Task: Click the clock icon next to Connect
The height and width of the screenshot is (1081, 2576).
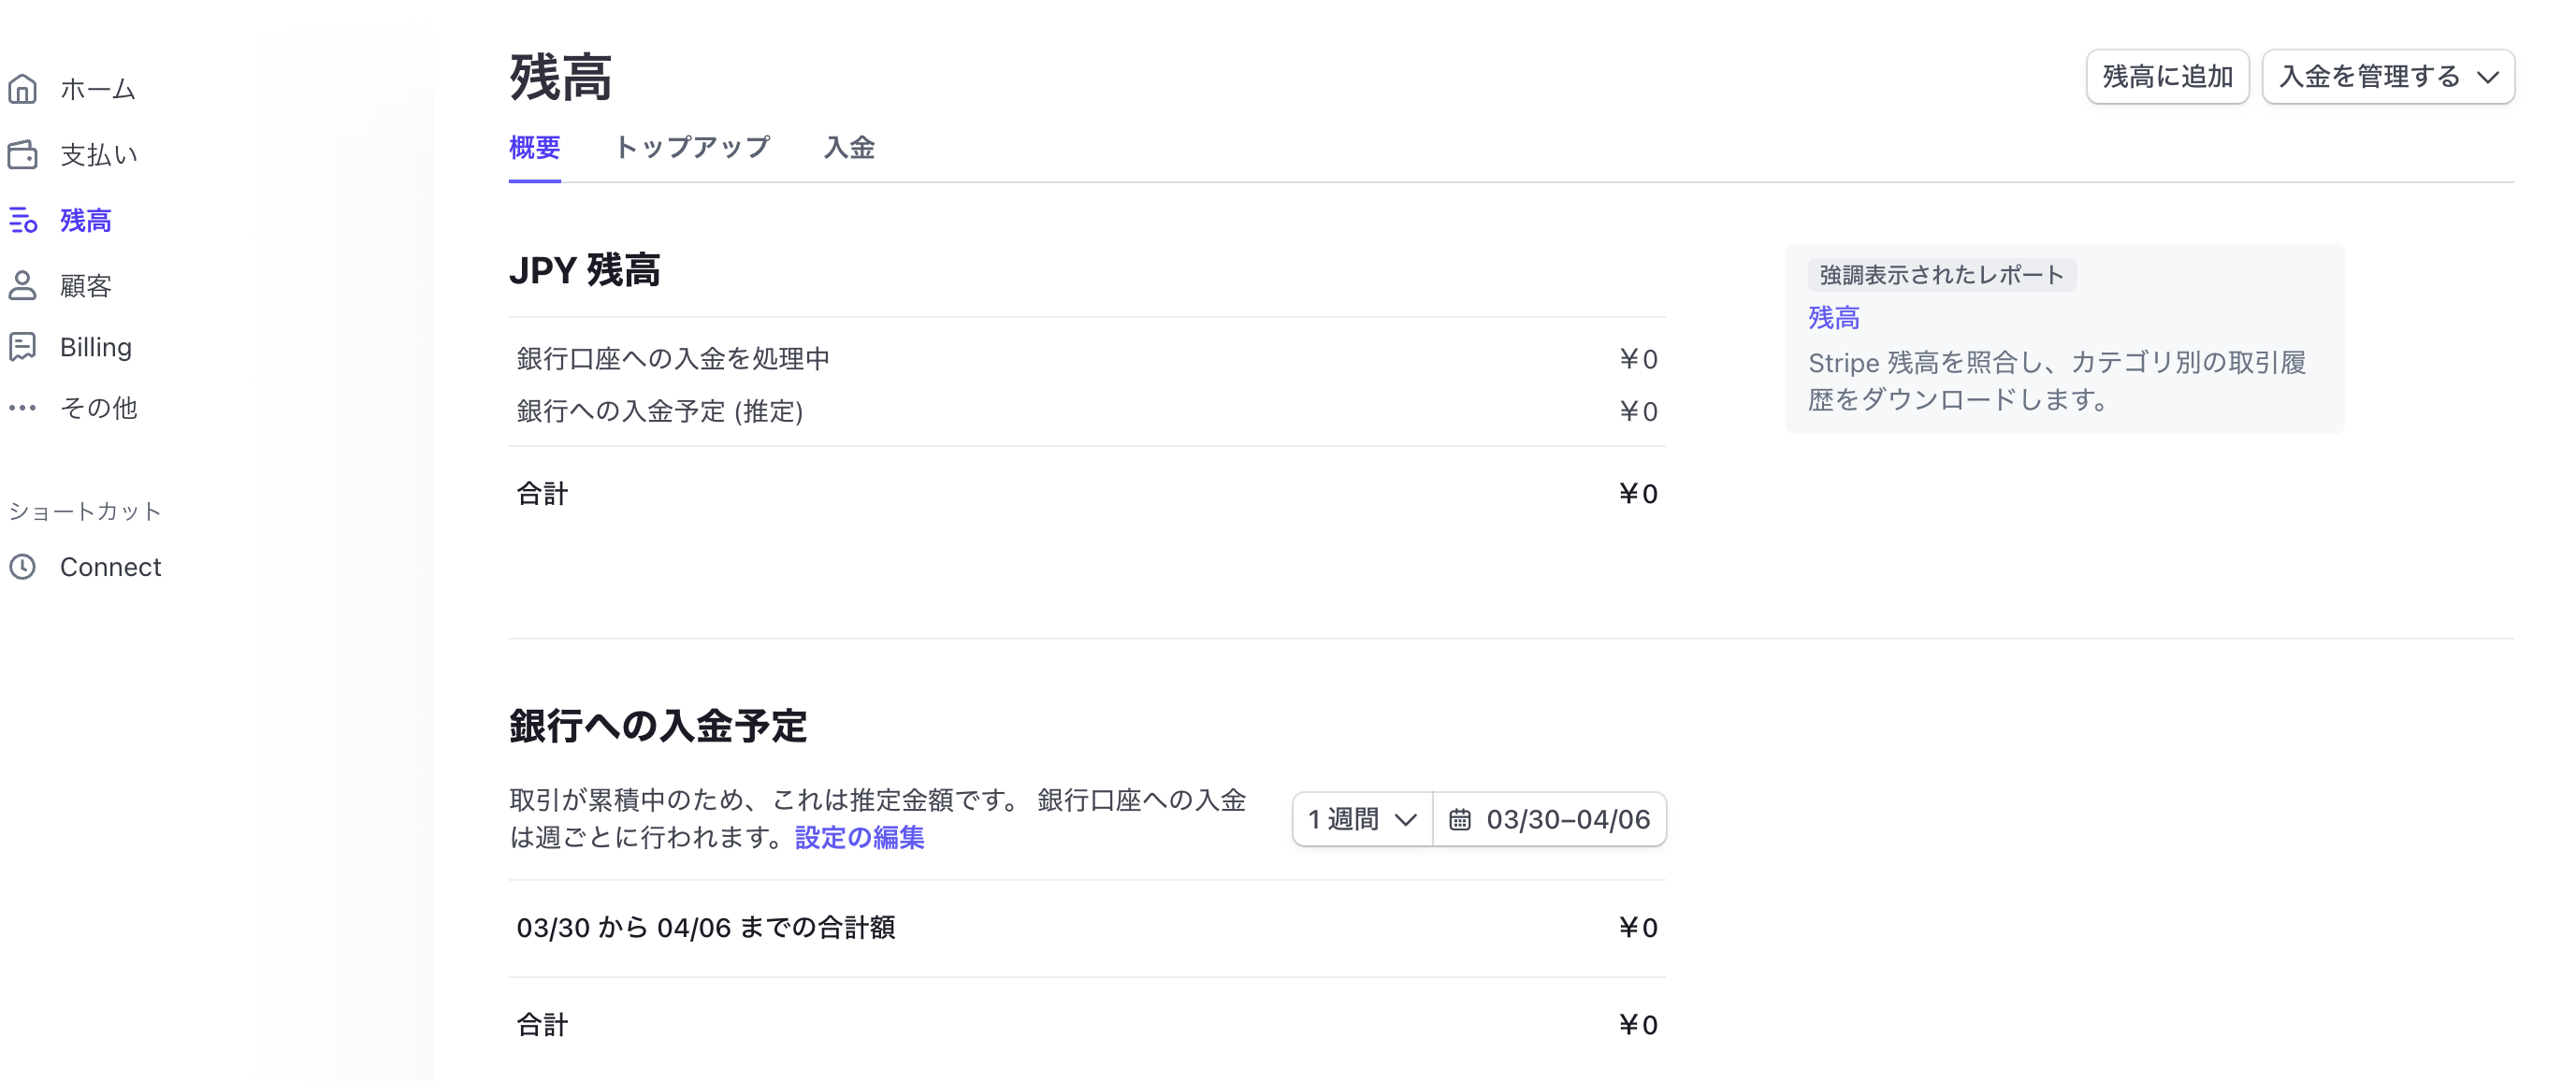Action: (x=22, y=567)
